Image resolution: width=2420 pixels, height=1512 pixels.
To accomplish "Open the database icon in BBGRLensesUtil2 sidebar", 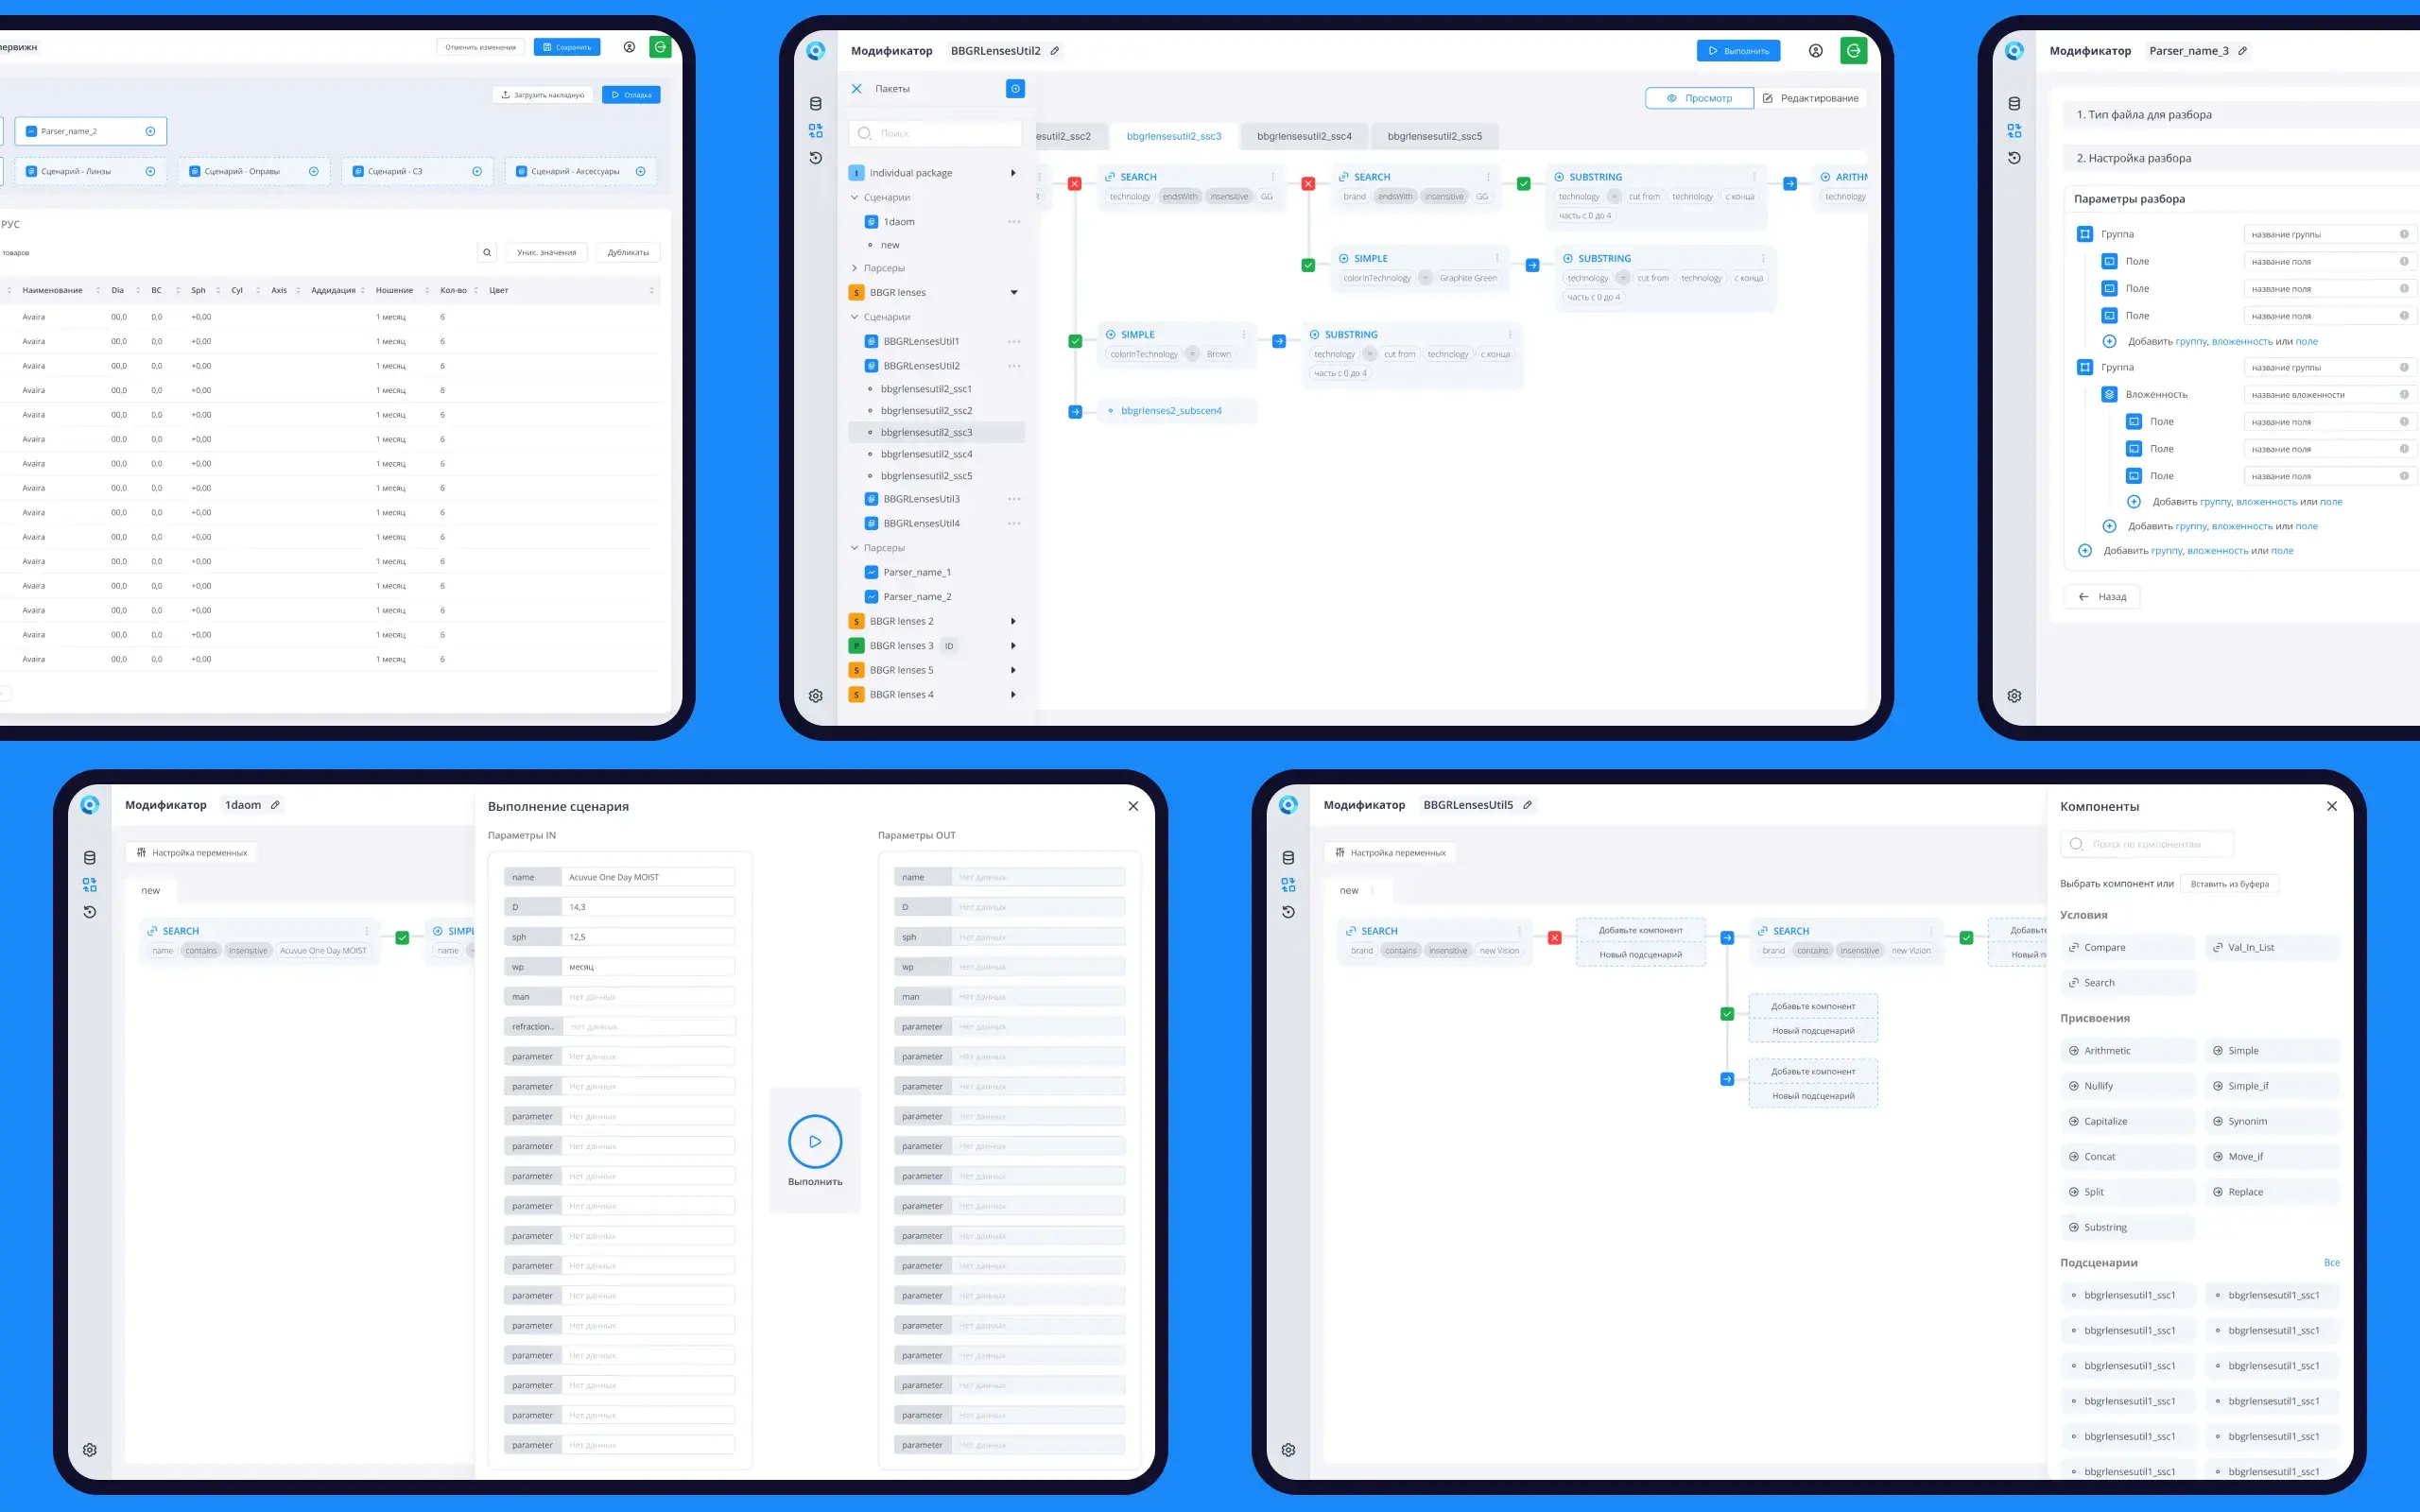I will pyautogui.click(x=815, y=104).
